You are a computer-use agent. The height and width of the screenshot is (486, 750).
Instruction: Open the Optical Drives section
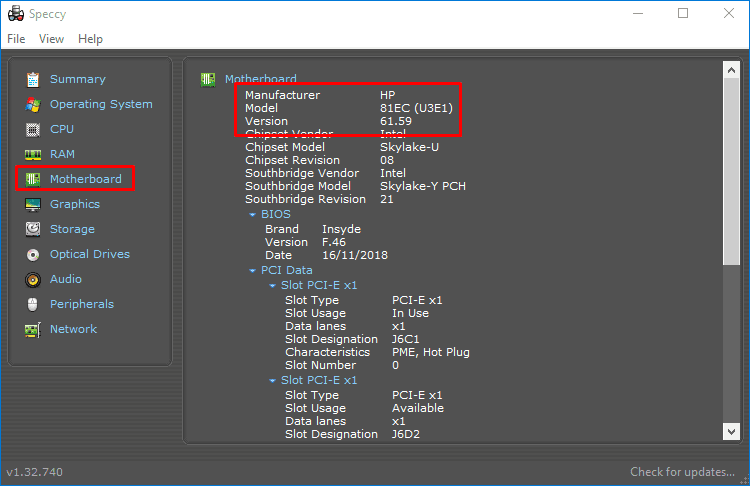click(89, 254)
